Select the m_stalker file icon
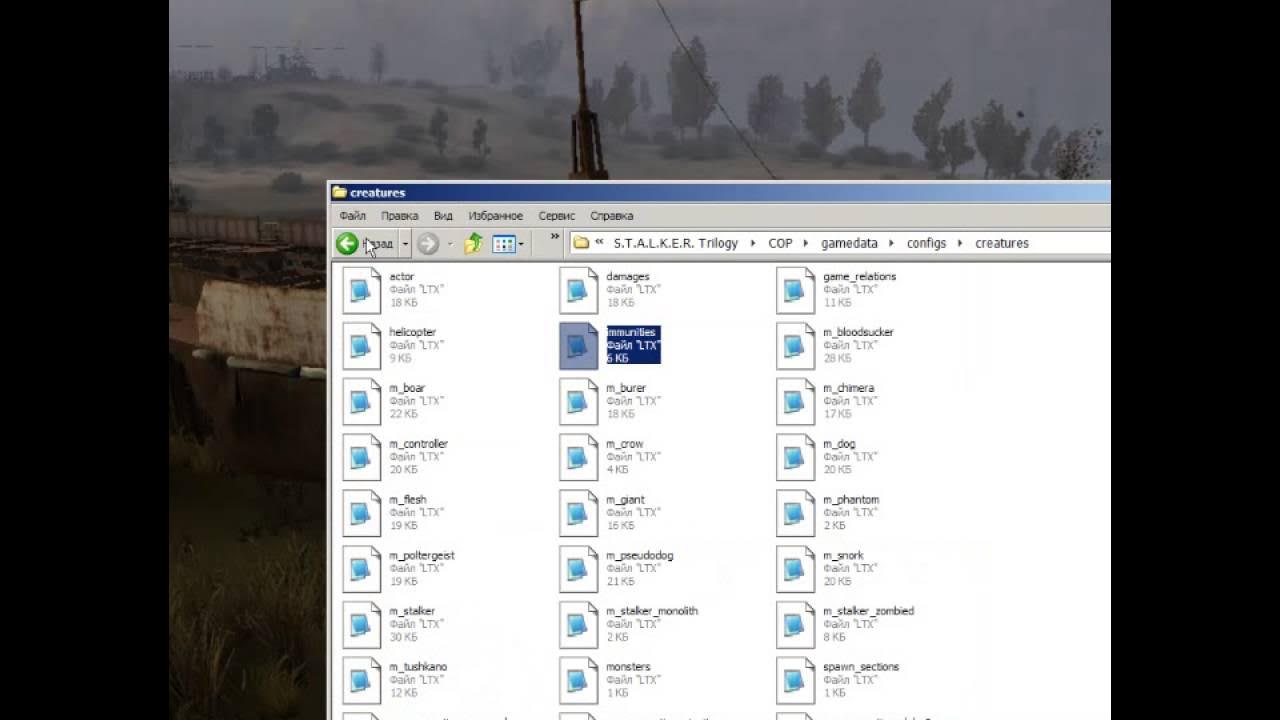The height and width of the screenshot is (720, 1280). (361, 626)
